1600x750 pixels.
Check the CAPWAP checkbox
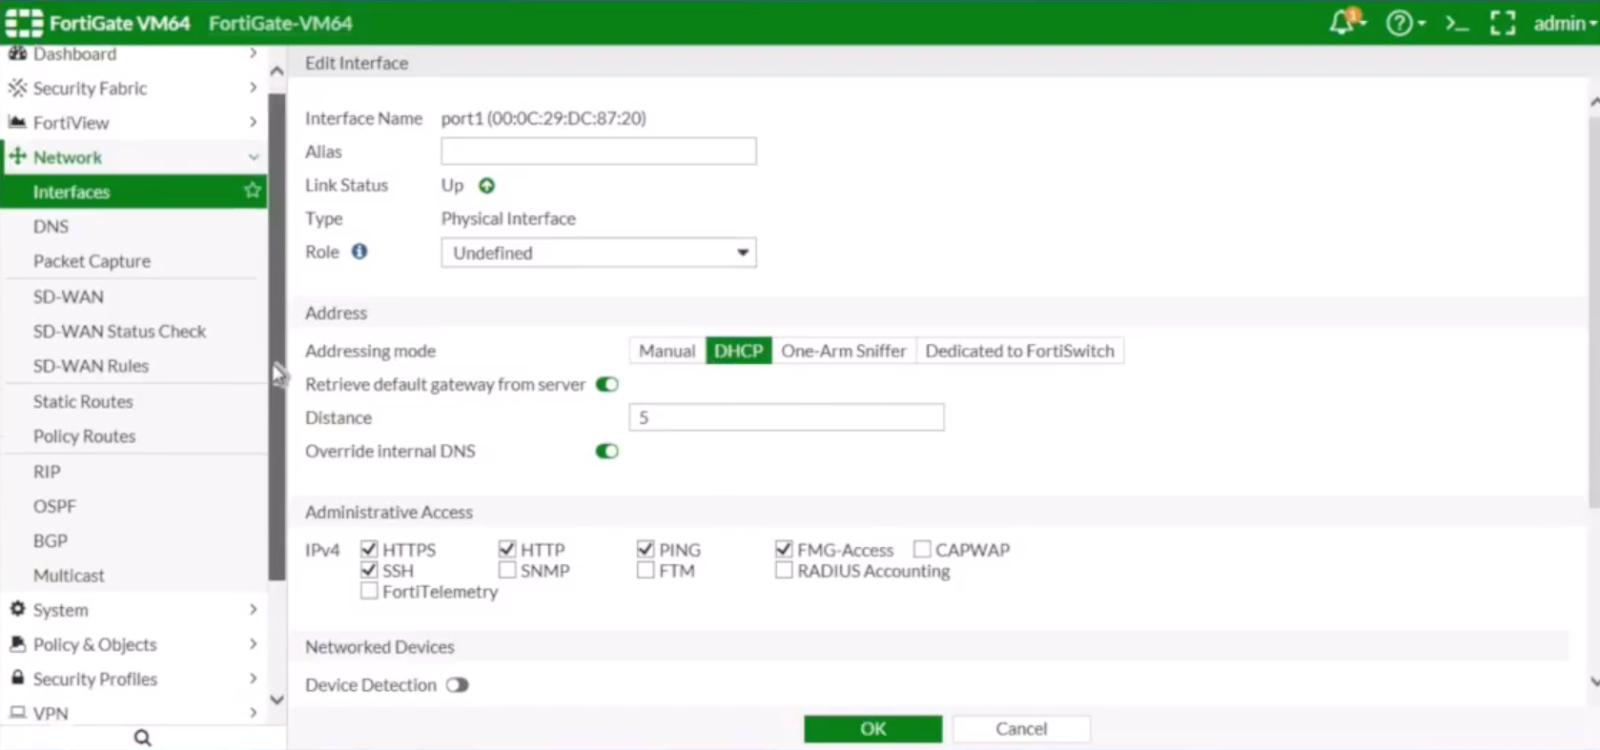point(922,549)
